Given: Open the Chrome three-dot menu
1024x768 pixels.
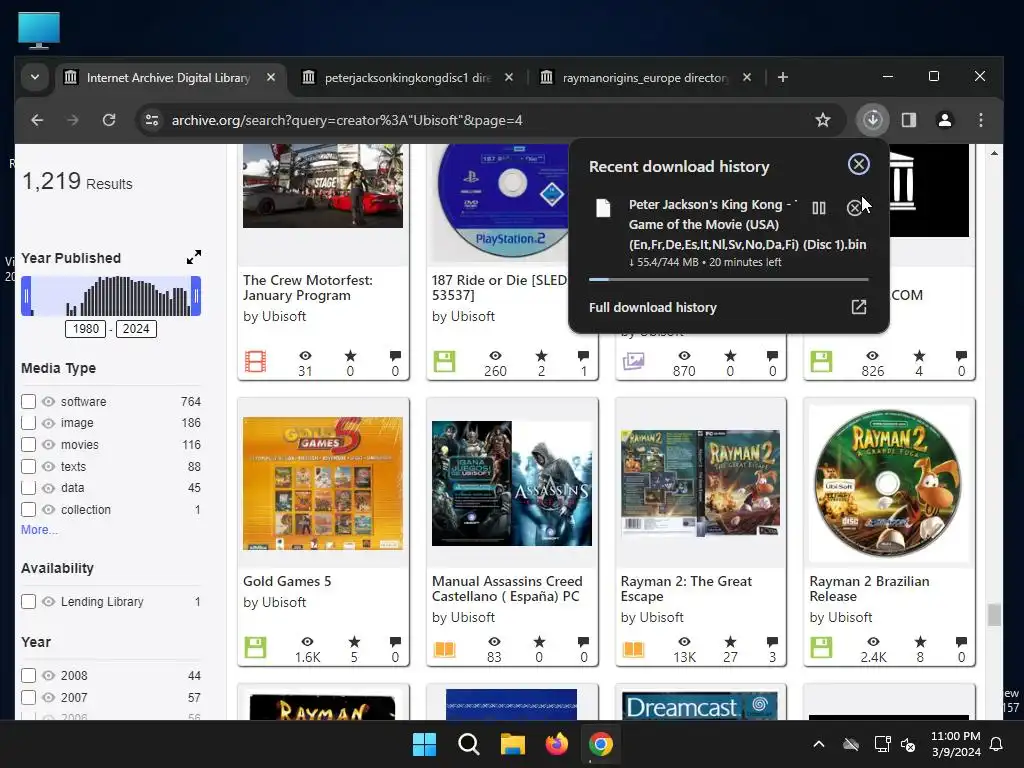Looking at the screenshot, I should [980, 120].
